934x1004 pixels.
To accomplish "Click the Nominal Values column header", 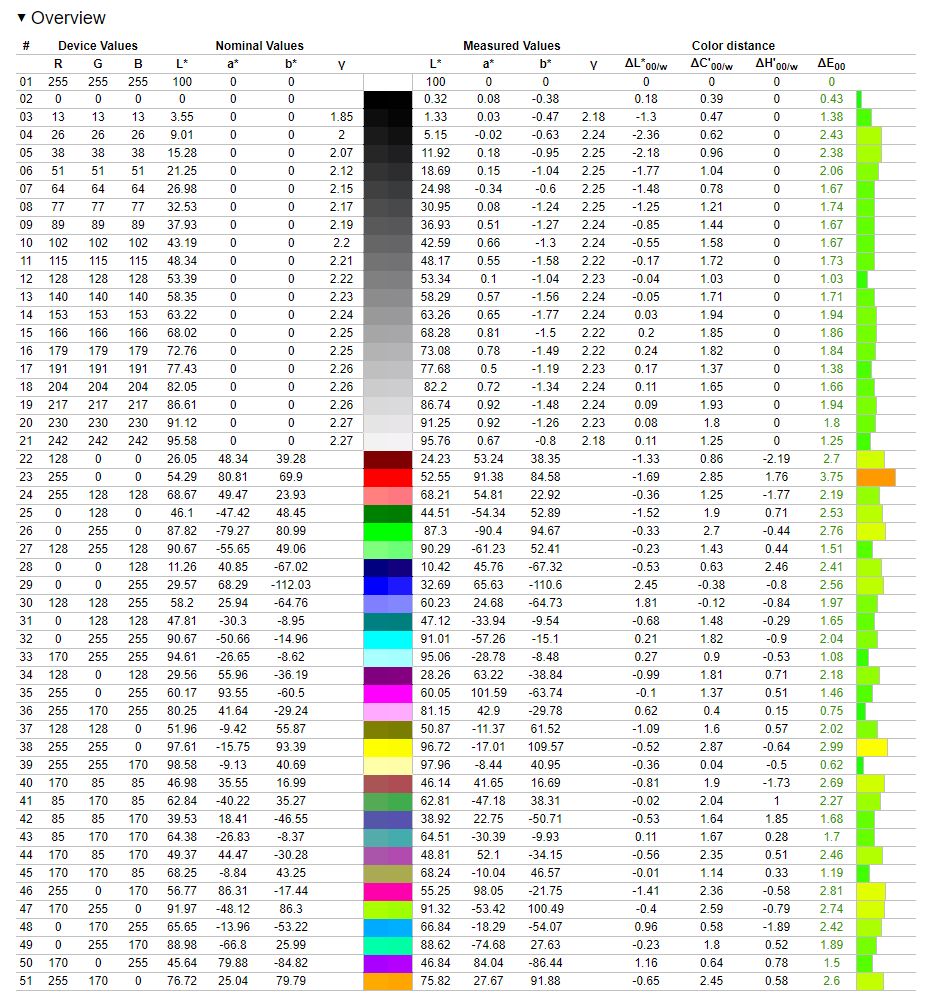I will point(259,46).
